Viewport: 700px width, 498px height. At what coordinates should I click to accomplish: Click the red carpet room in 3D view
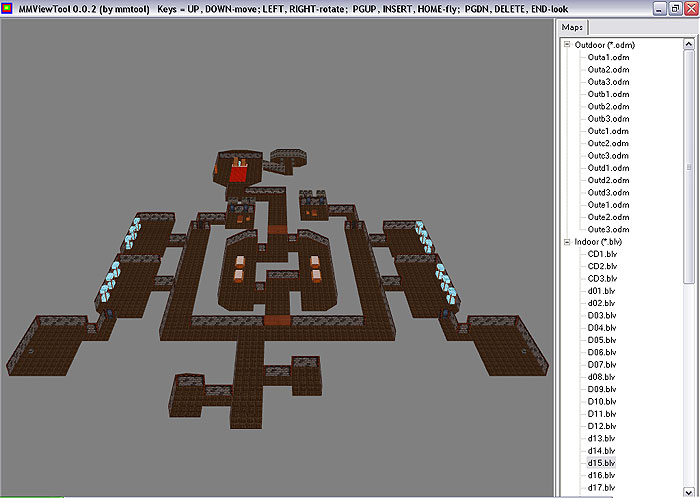click(x=238, y=173)
